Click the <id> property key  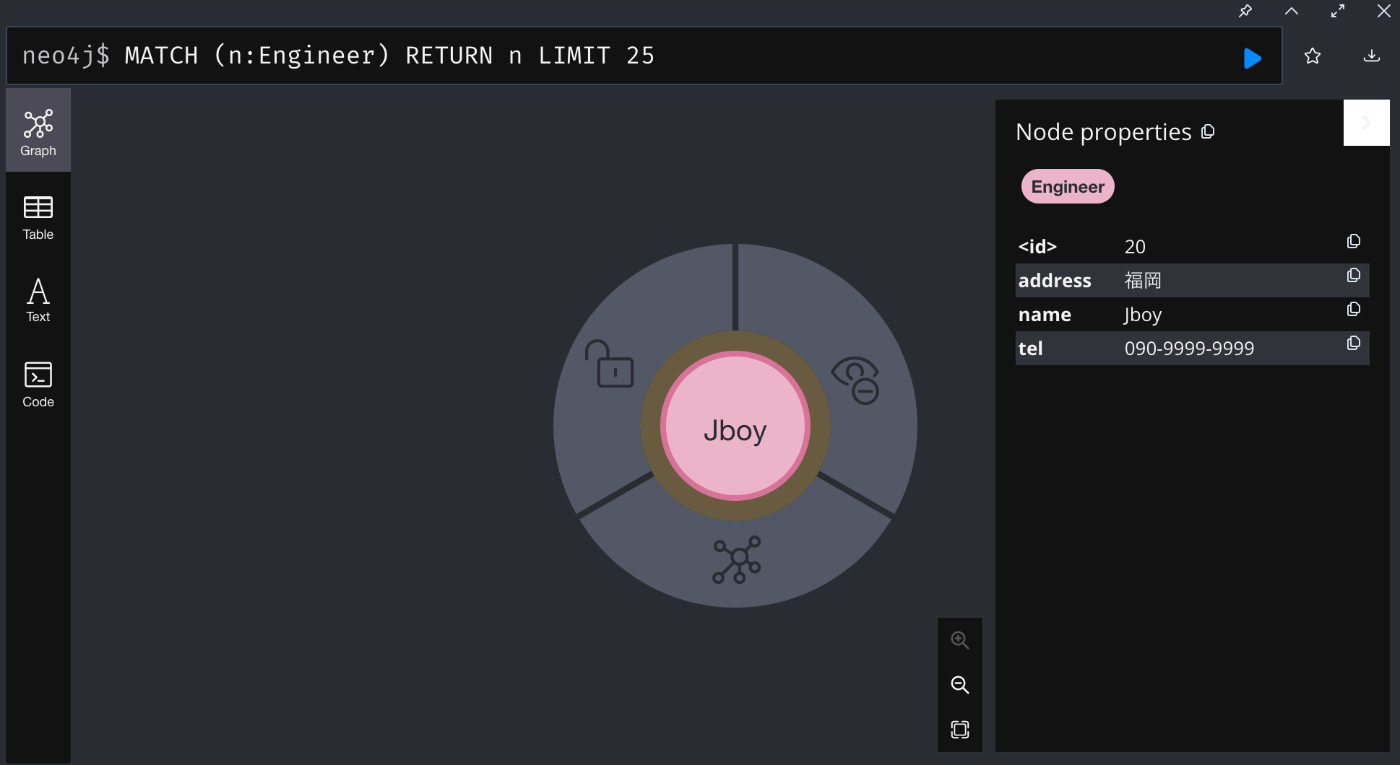1037,246
